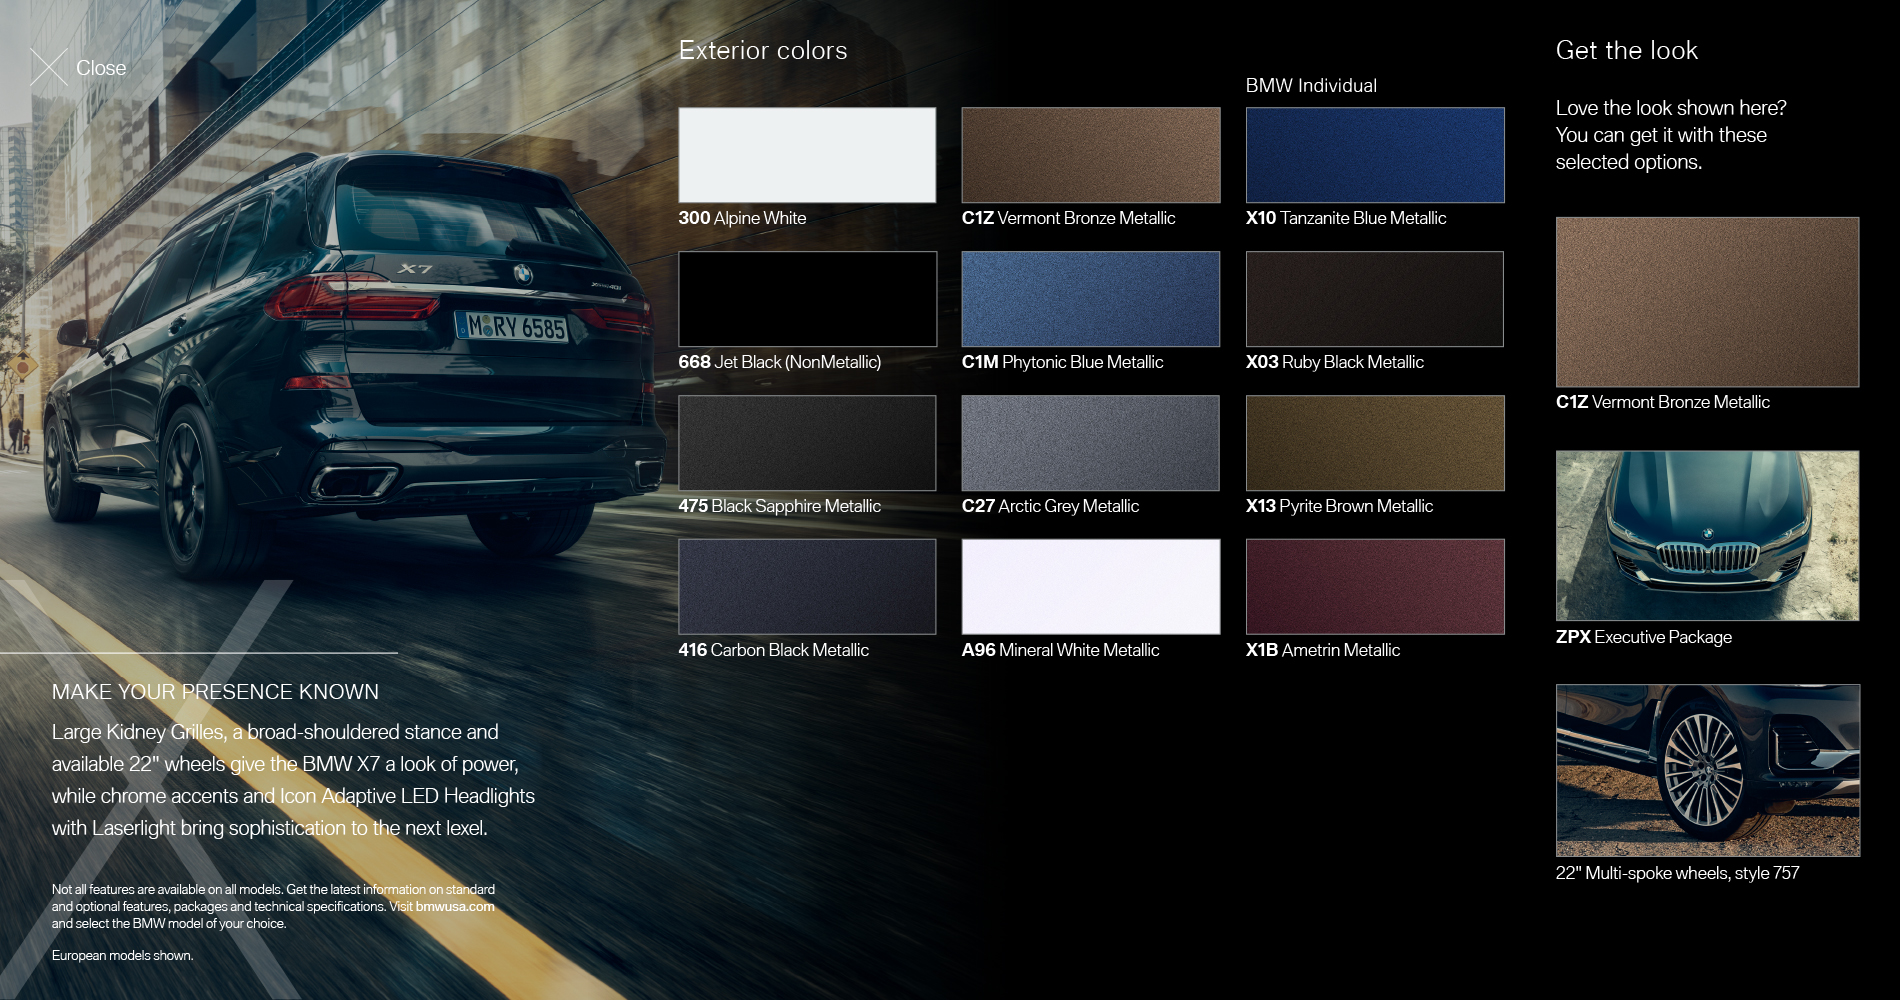Click the '475 Black Sapphire Metallic' label
The width and height of the screenshot is (1900, 1000).
pos(780,506)
